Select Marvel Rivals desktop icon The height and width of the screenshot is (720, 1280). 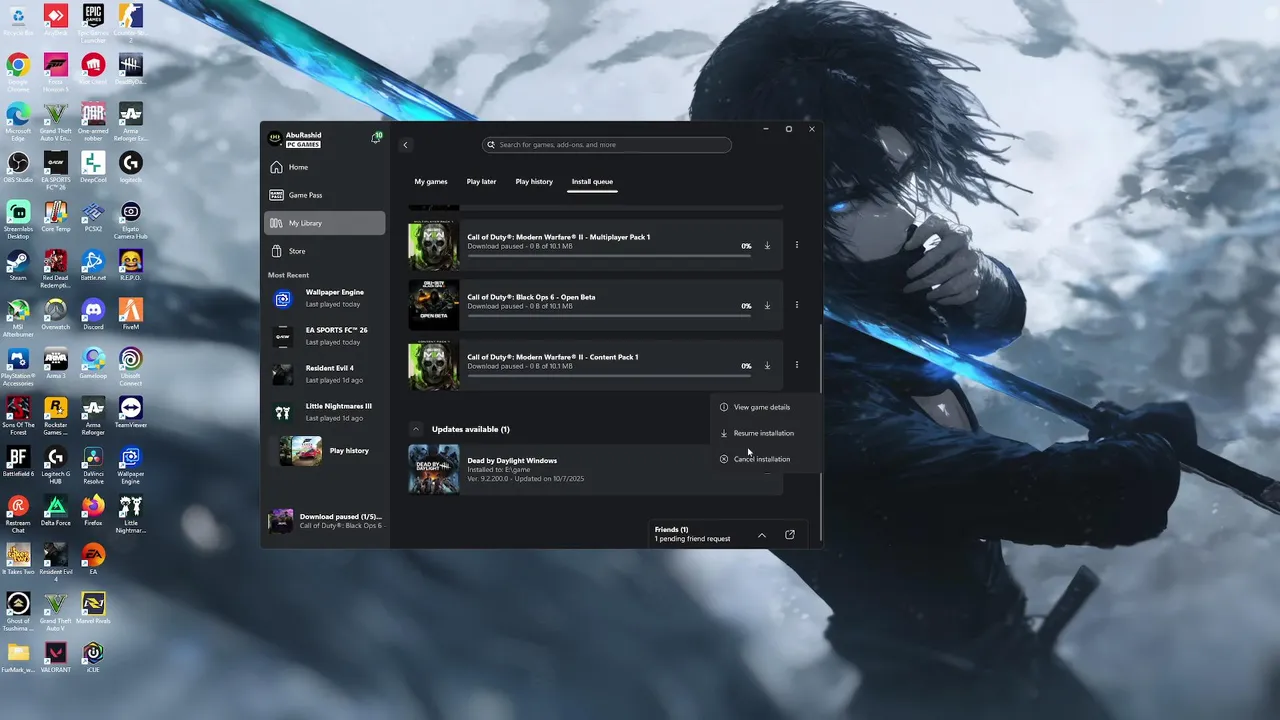coord(93,610)
